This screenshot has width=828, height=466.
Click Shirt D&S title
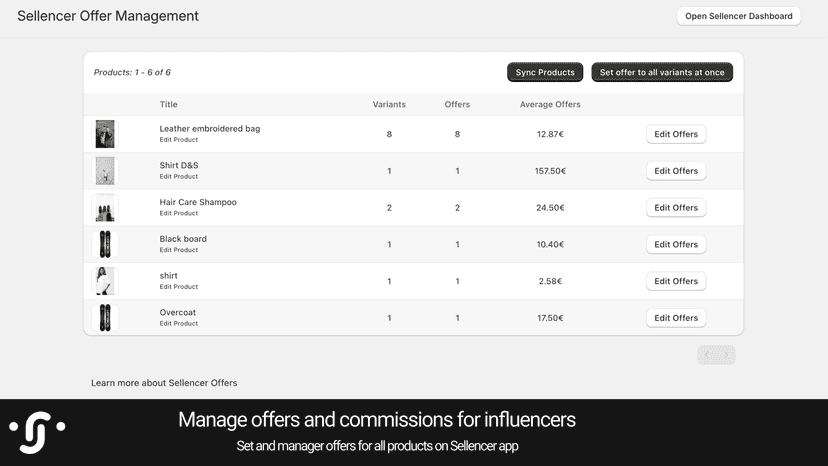179,165
